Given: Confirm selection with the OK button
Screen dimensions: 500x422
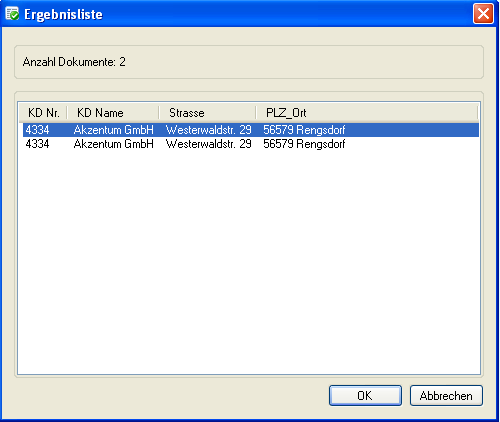Looking at the screenshot, I should click(365, 396).
